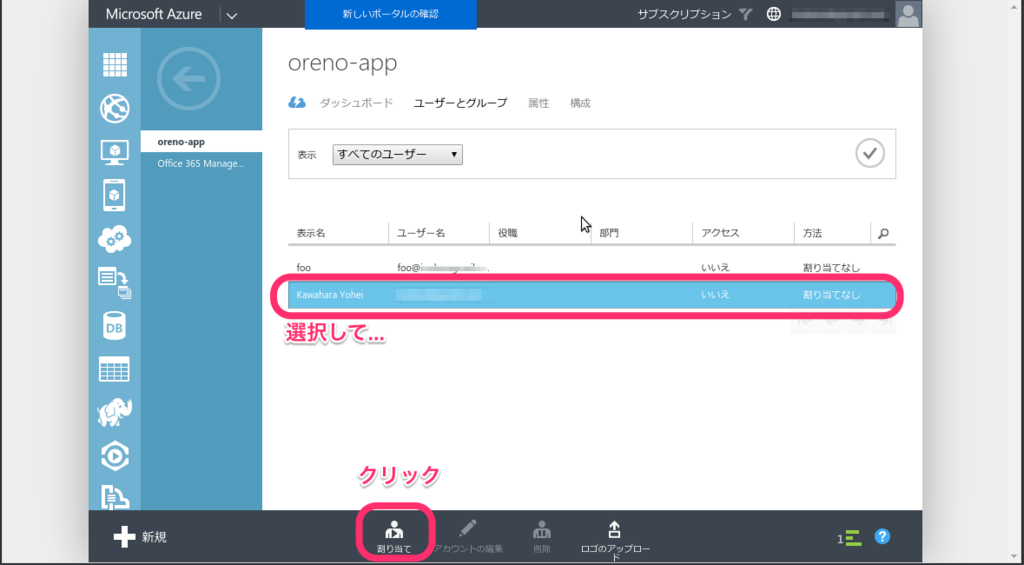Open the user account avatar icon
Screen dimensions: 1024x565
(x=908, y=14)
